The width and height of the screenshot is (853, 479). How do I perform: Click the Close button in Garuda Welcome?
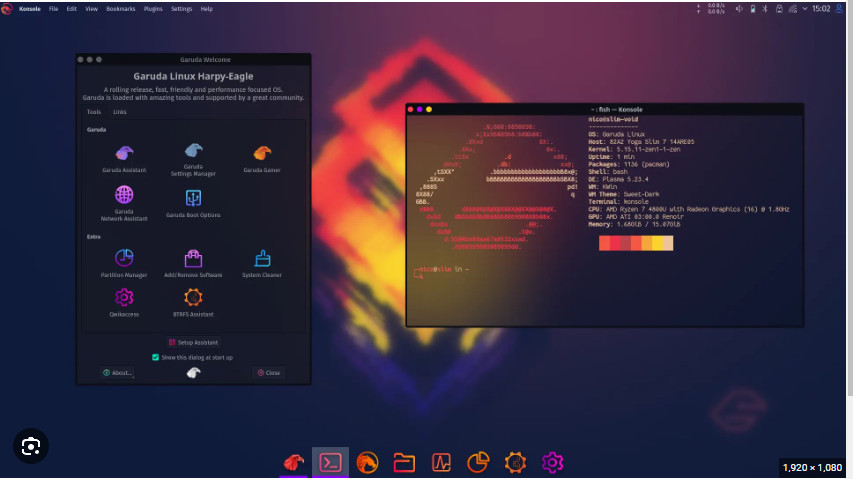tap(268, 372)
